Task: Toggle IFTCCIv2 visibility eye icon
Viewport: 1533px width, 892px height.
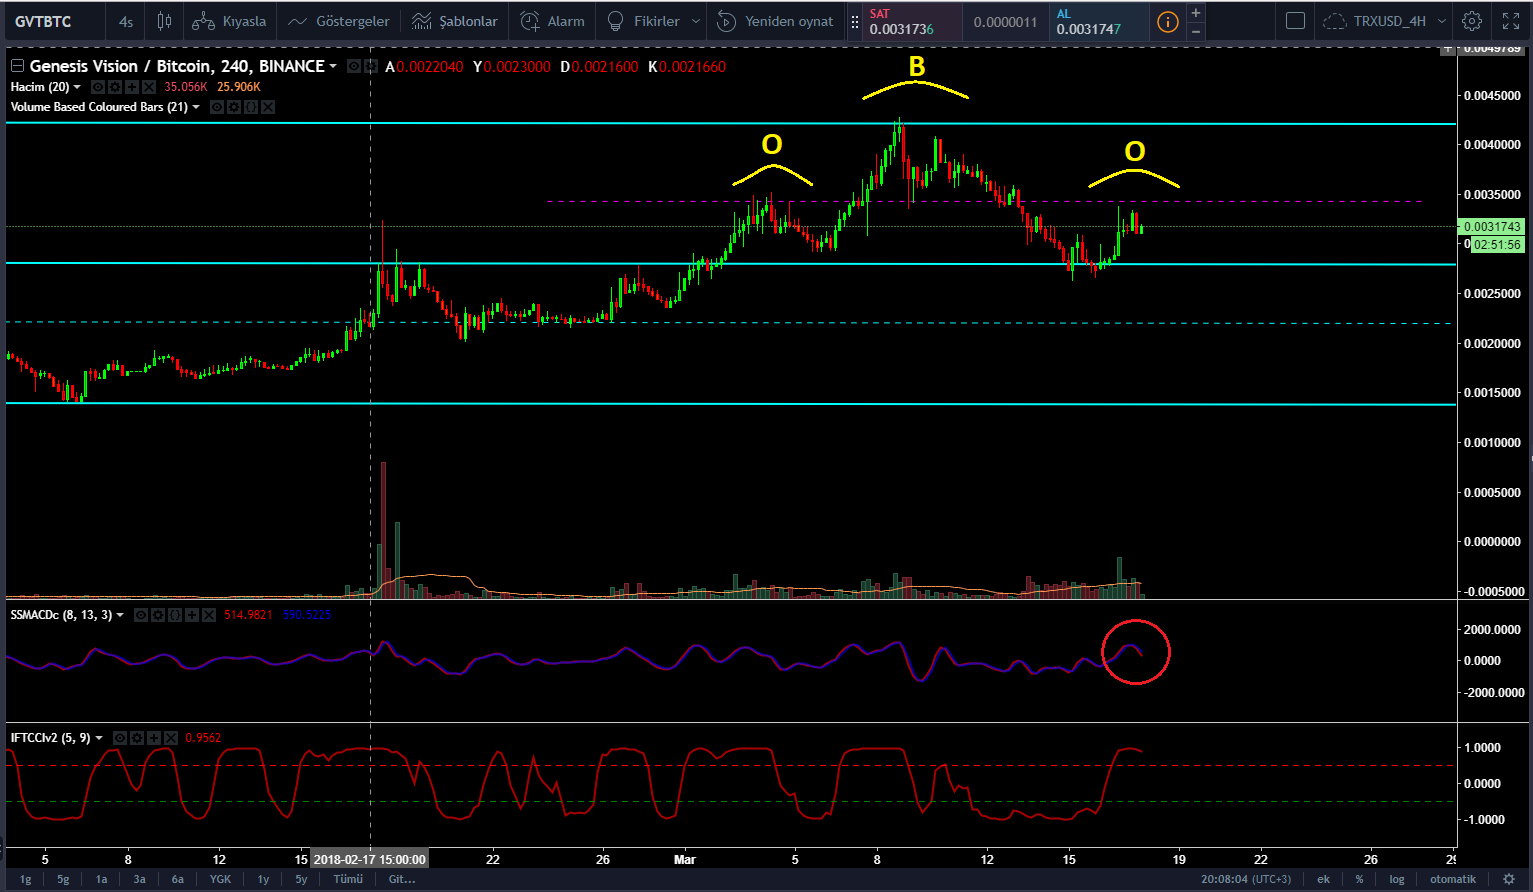Action: click(120, 738)
